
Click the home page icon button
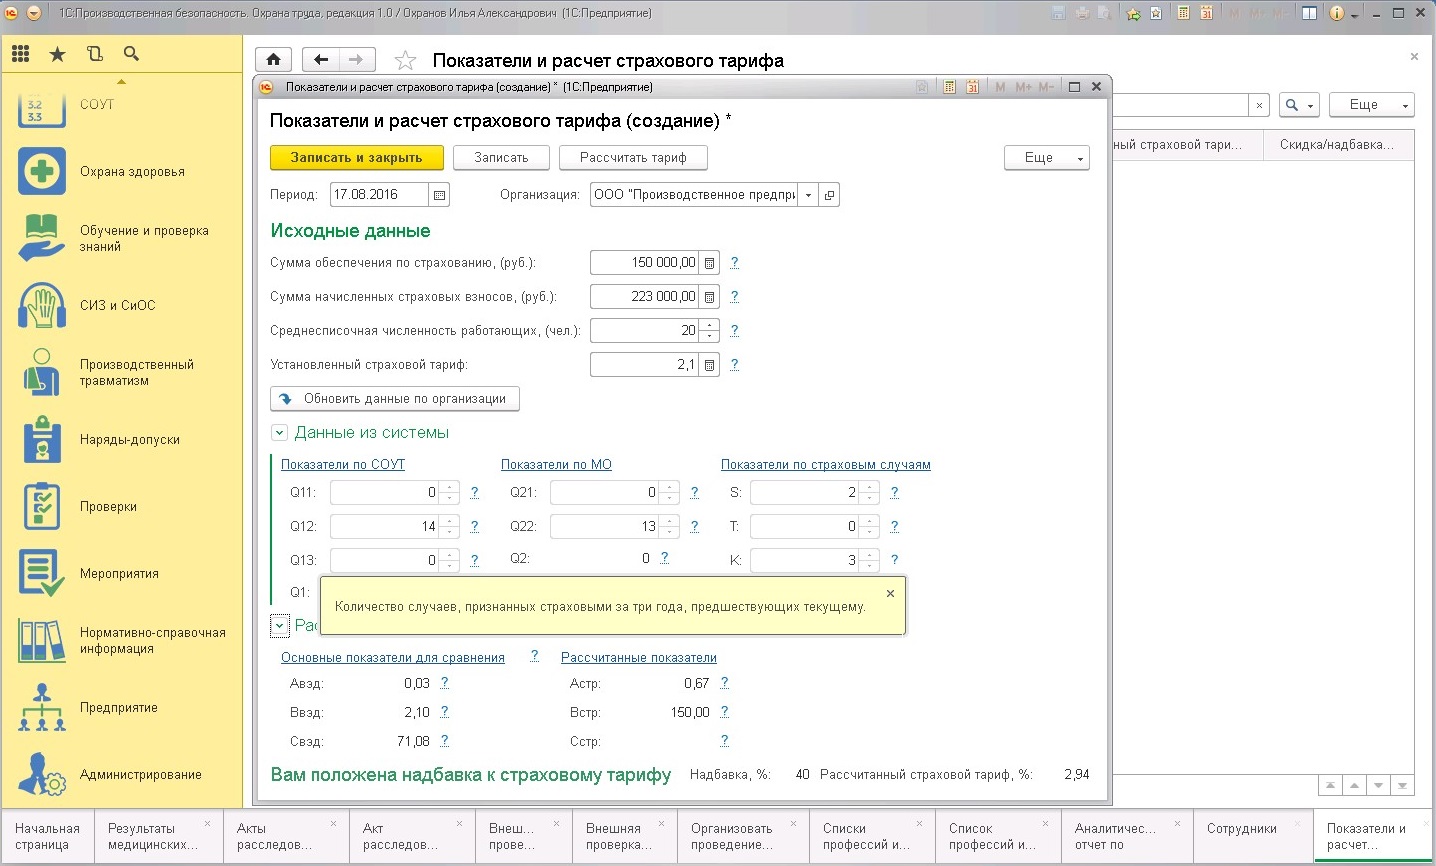click(x=273, y=60)
